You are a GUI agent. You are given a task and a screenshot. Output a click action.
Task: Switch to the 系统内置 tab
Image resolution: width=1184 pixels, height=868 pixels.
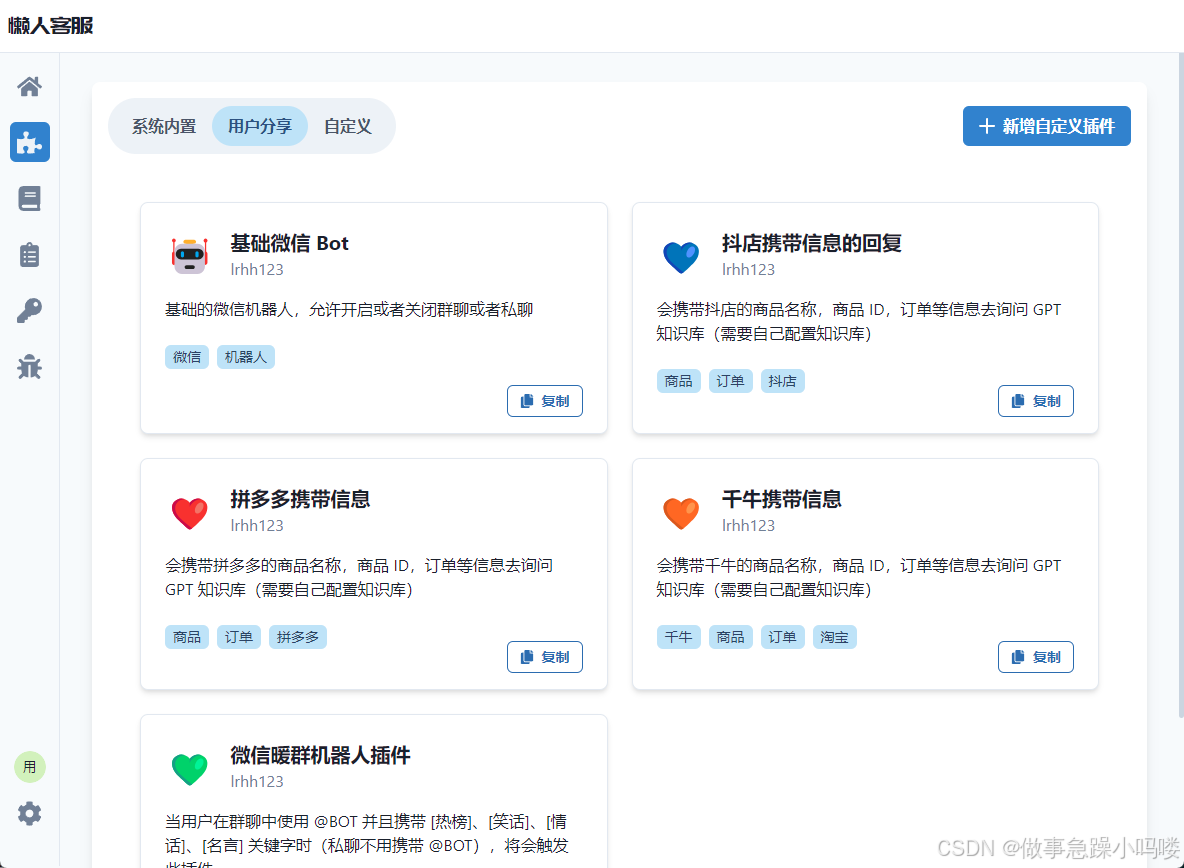pyautogui.click(x=164, y=126)
